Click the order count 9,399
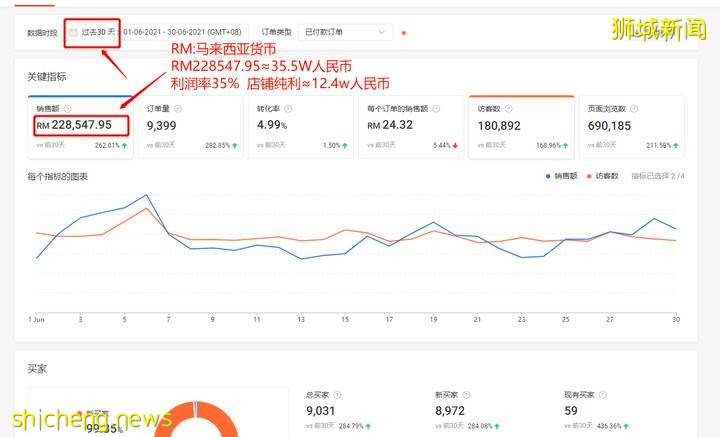The height and width of the screenshot is (437, 720). pyautogui.click(x=162, y=126)
